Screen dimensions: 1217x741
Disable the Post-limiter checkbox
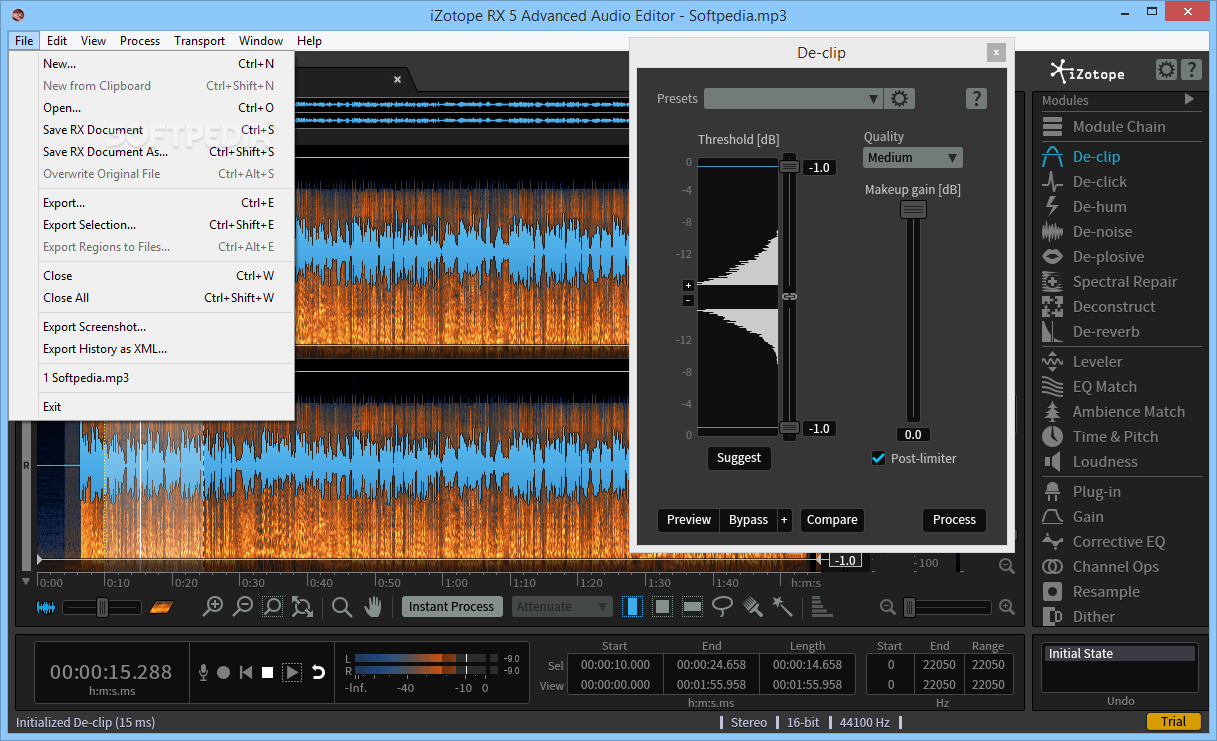pos(879,458)
